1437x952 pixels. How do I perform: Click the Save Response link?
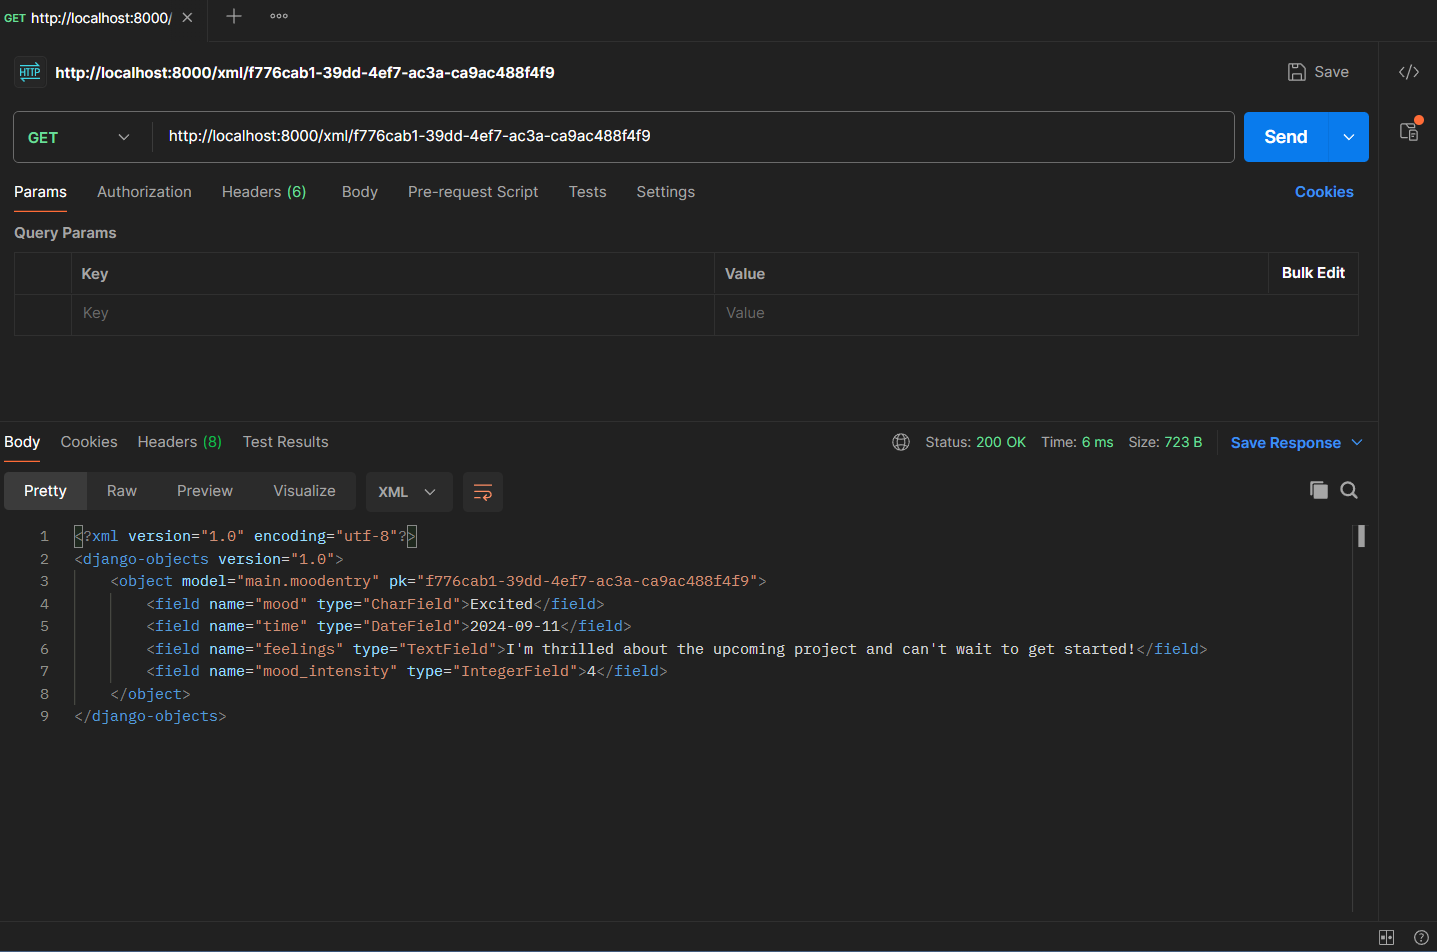(x=1286, y=443)
